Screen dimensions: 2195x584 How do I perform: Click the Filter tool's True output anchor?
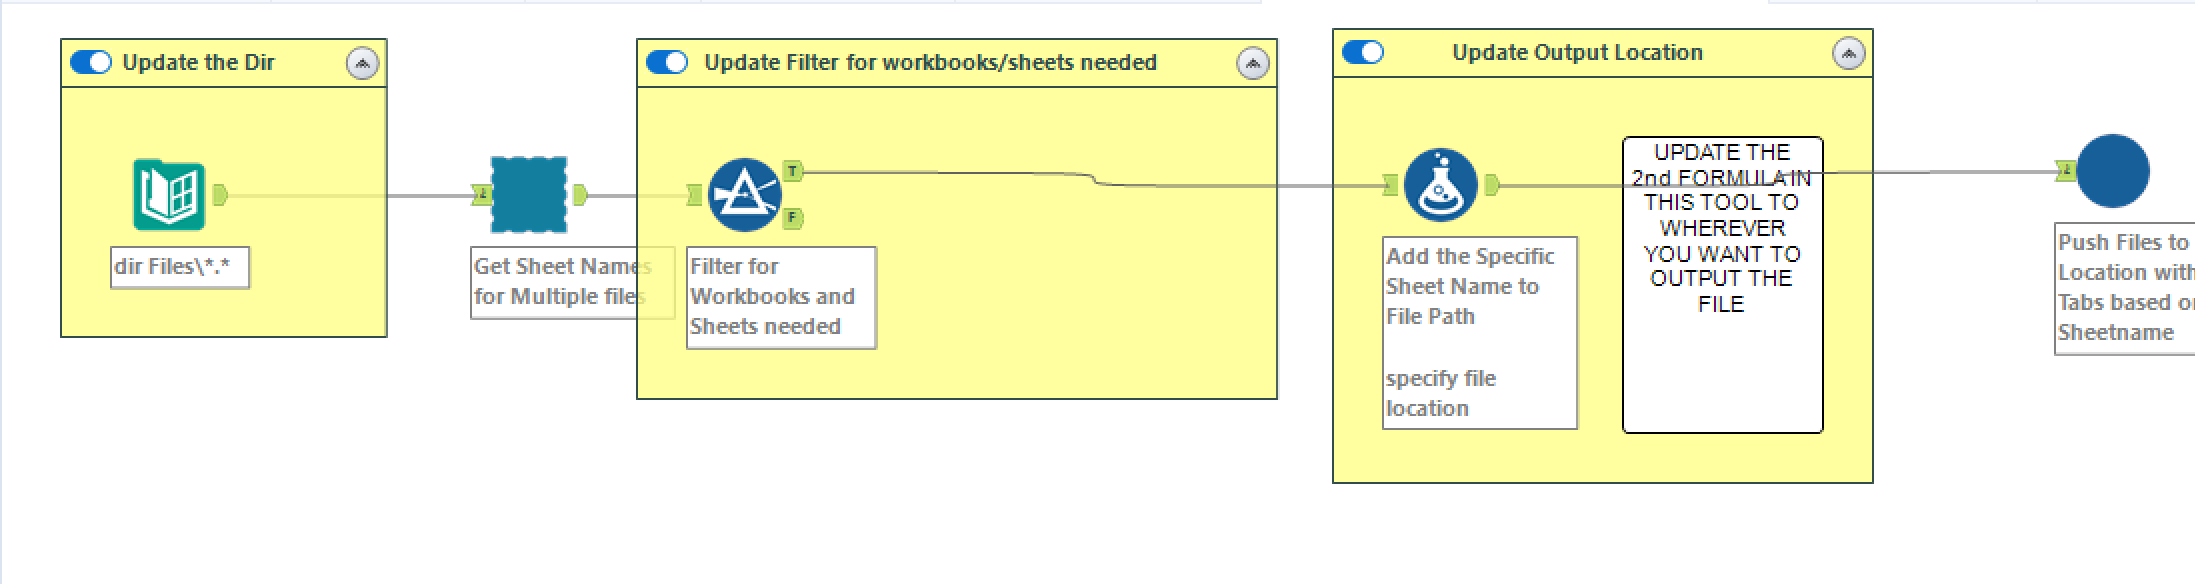tap(793, 171)
